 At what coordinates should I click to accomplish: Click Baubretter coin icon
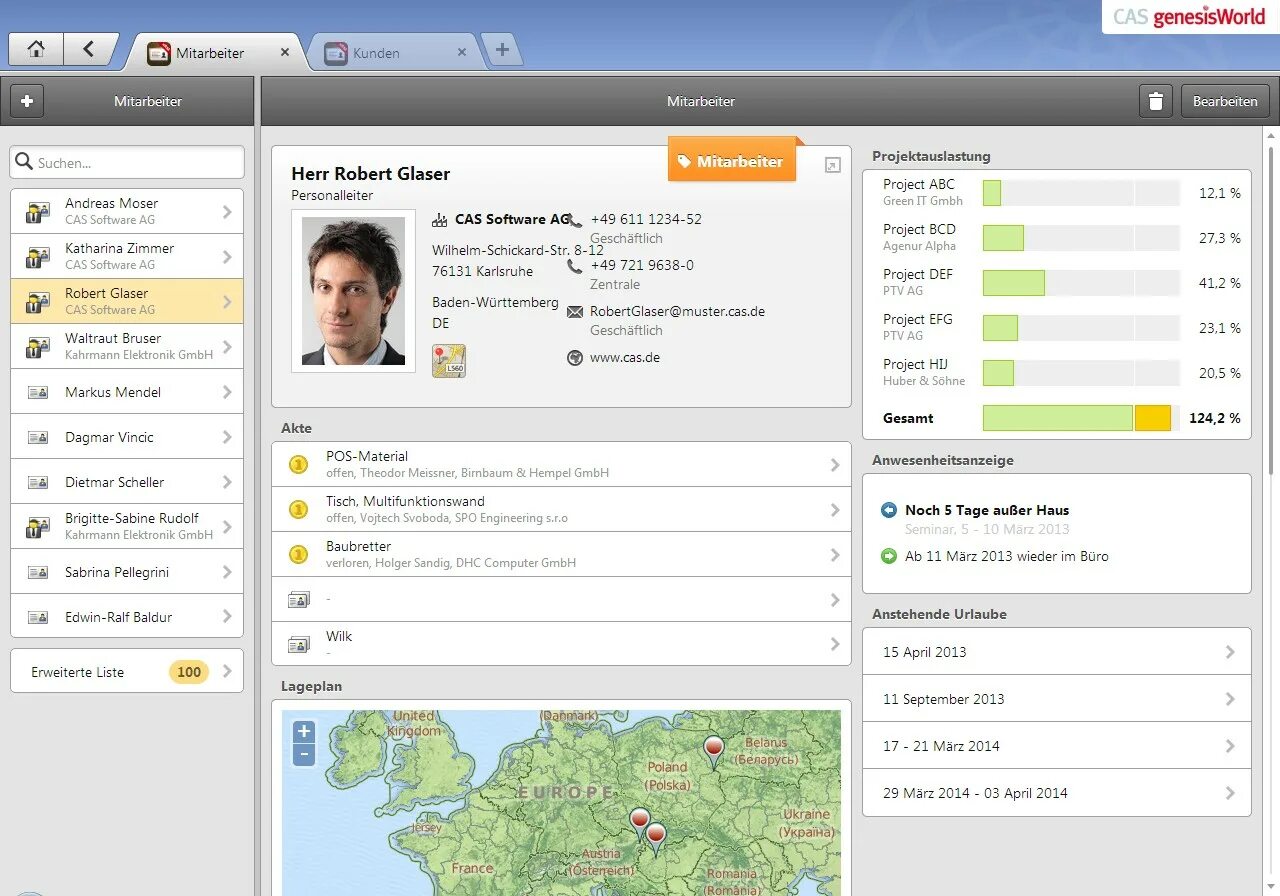click(298, 554)
